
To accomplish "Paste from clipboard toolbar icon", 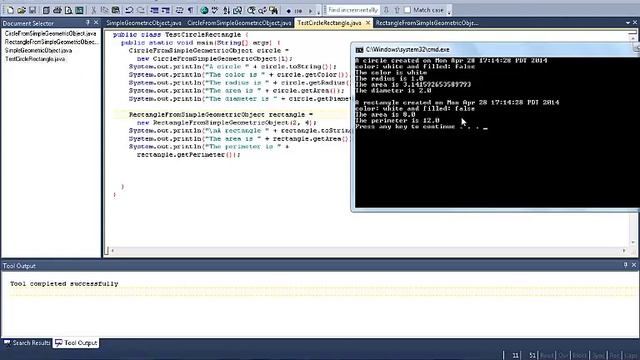I will pos(116,10).
